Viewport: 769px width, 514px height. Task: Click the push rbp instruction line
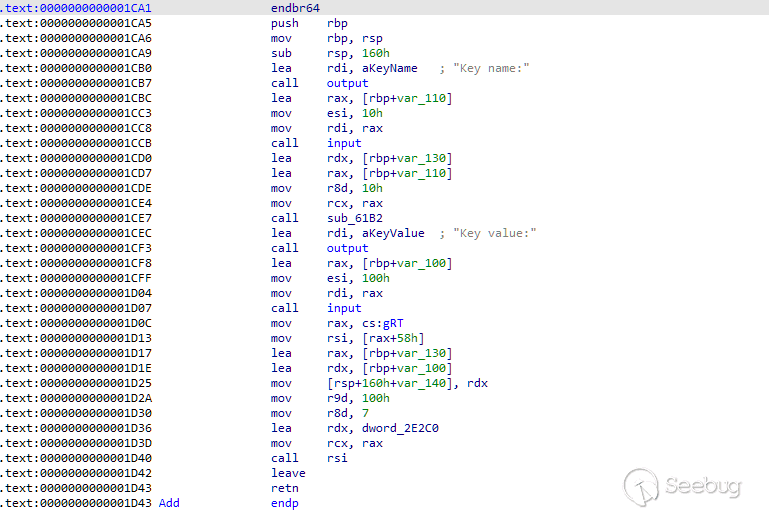pyautogui.click(x=309, y=23)
